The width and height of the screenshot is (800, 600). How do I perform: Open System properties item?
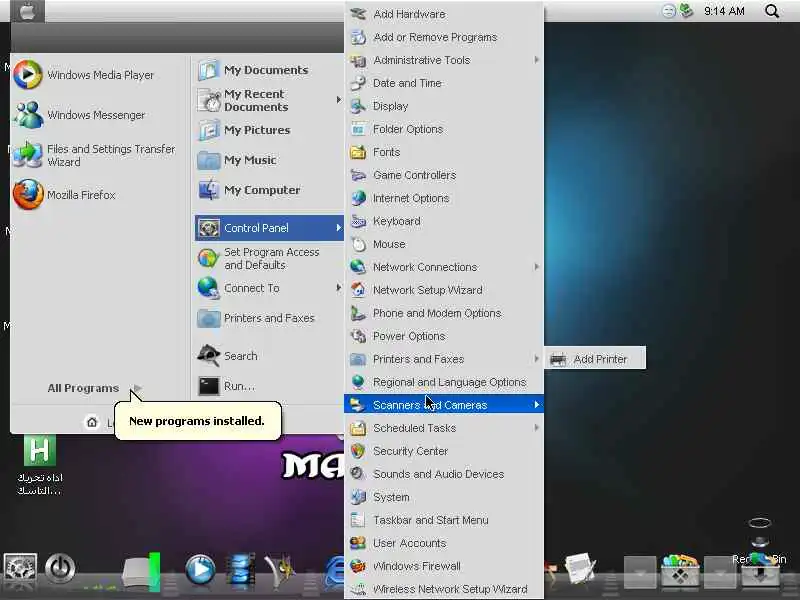pyautogui.click(x=444, y=496)
